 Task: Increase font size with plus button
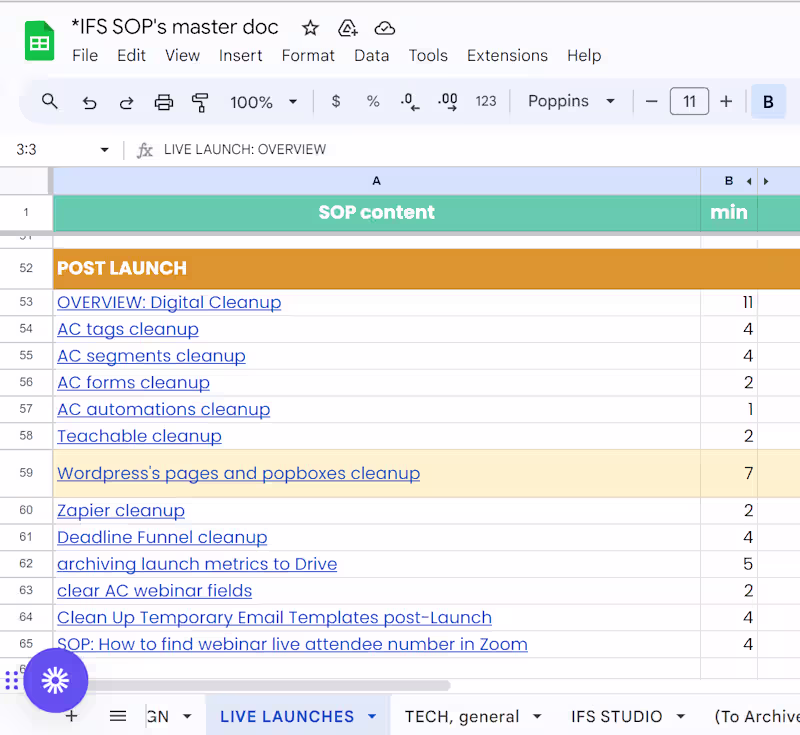click(726, 102)
